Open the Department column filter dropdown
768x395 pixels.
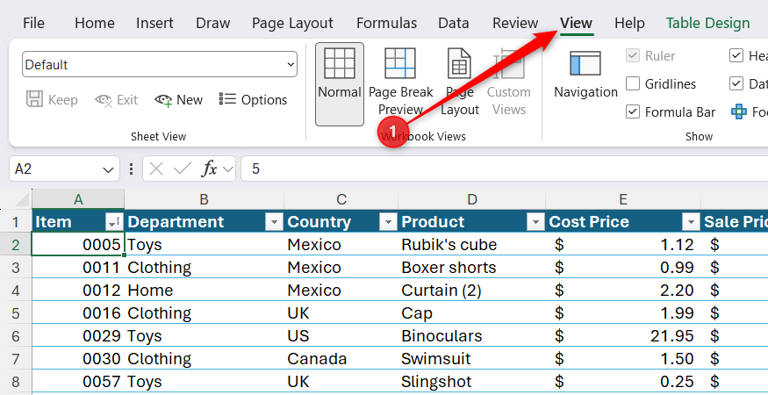coord(274,222)
